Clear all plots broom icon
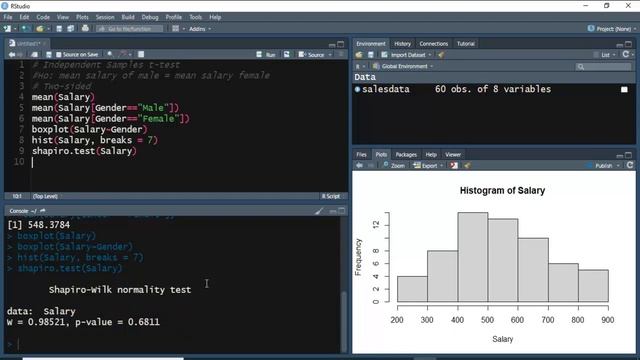 point(467,165)
